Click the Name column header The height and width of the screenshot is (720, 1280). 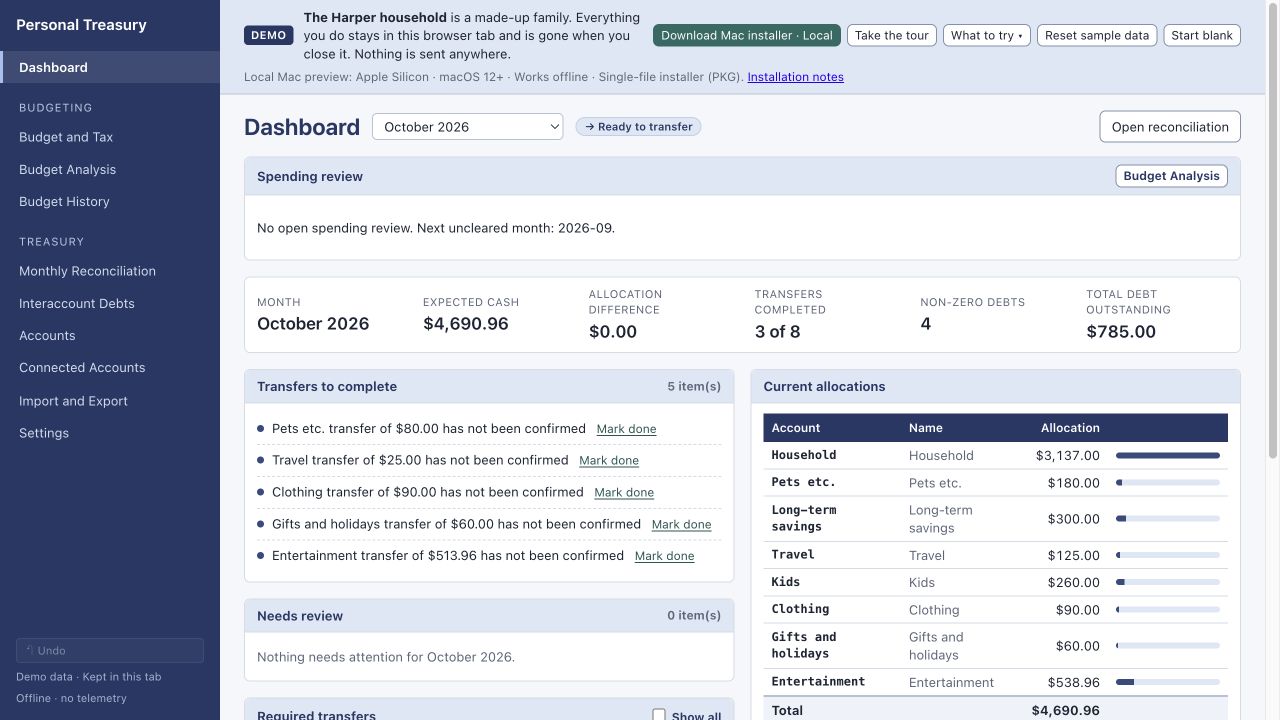point(926,428)
